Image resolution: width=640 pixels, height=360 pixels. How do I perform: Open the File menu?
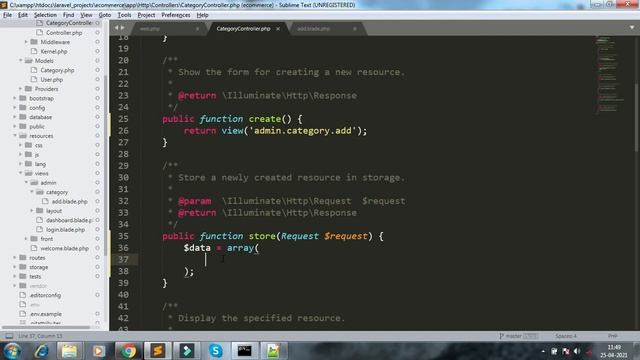tap(7, 15)
